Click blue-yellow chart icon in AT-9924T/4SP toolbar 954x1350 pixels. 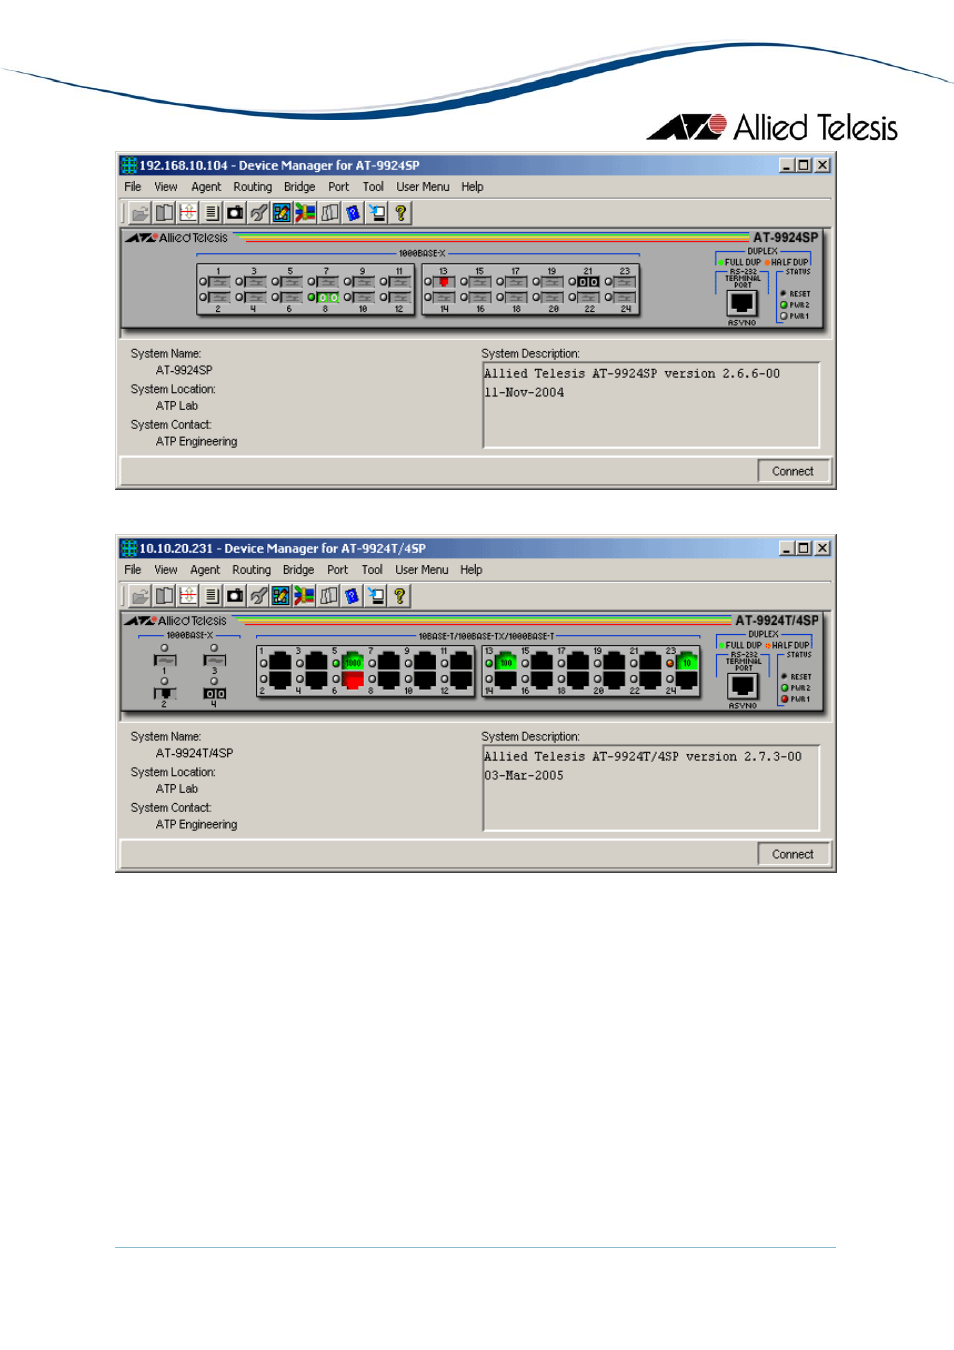(281, 596)
